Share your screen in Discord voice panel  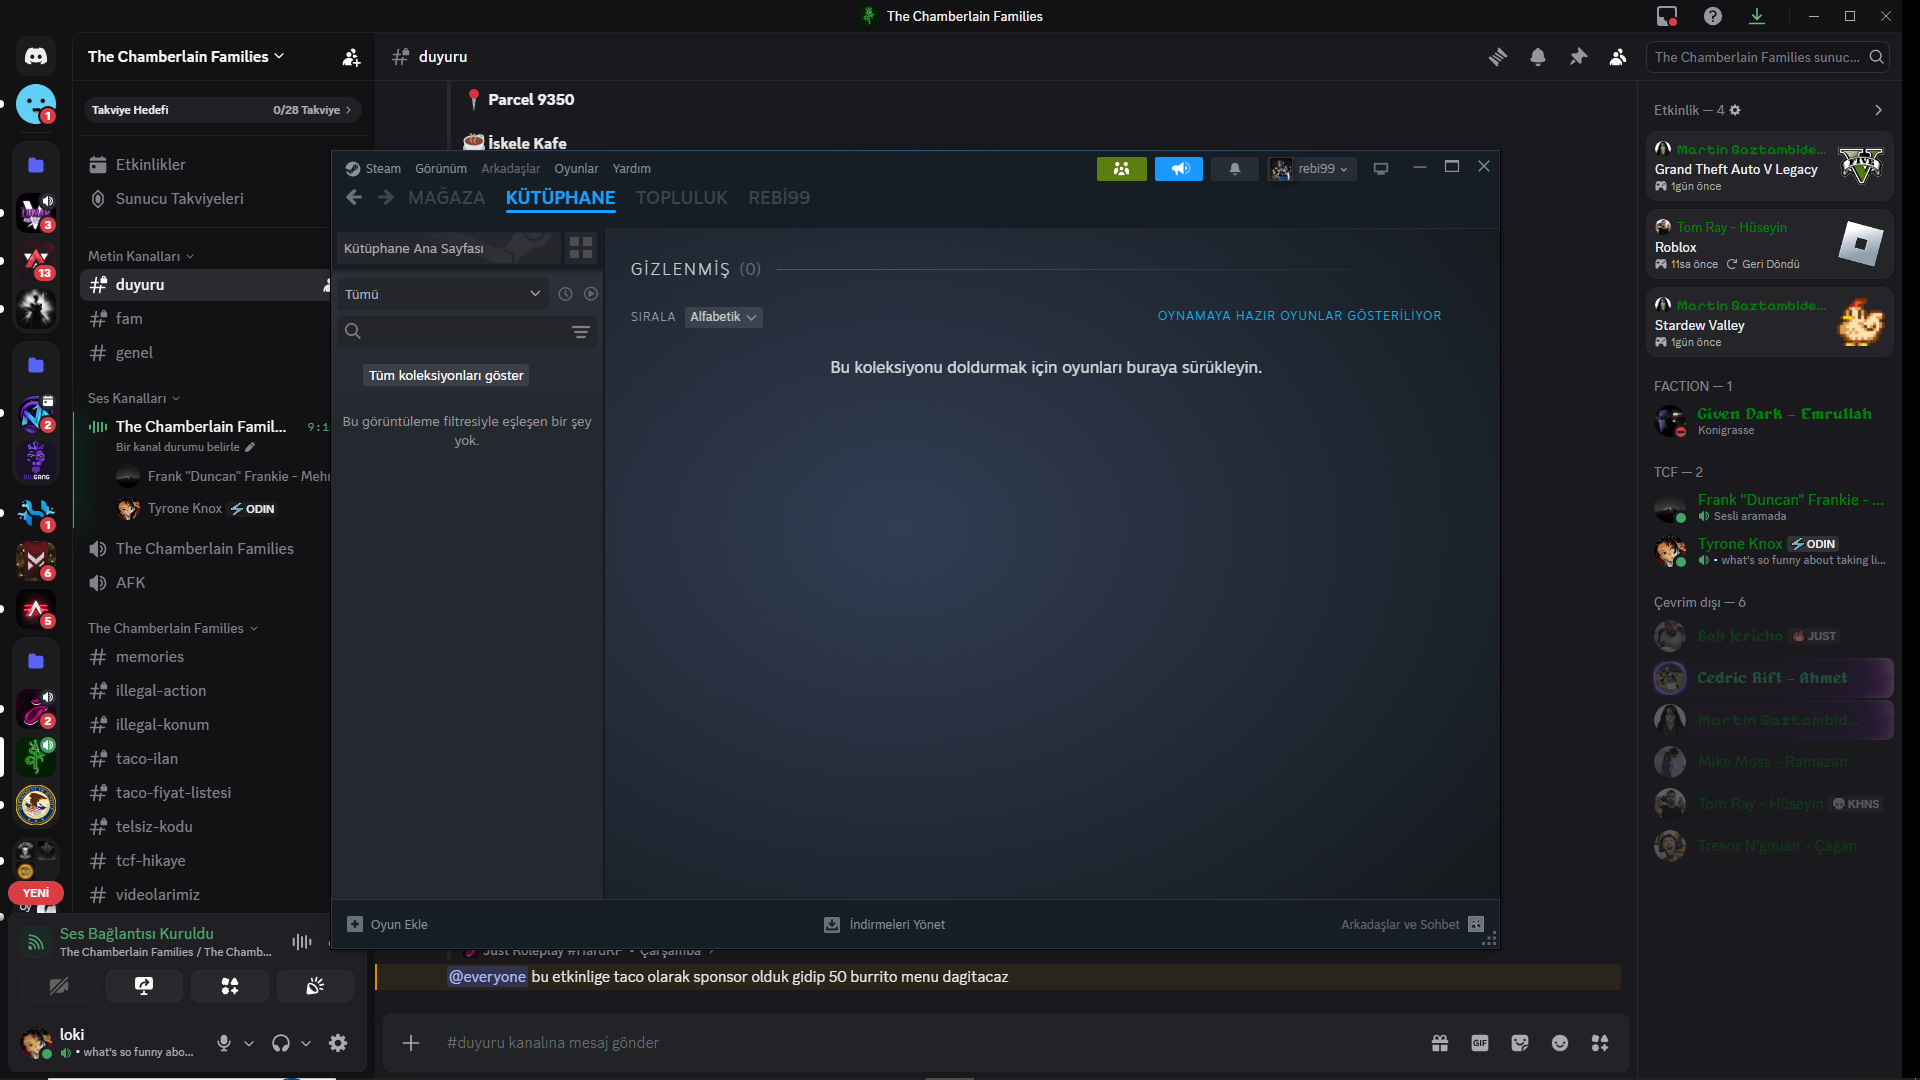tap(144, 986)
